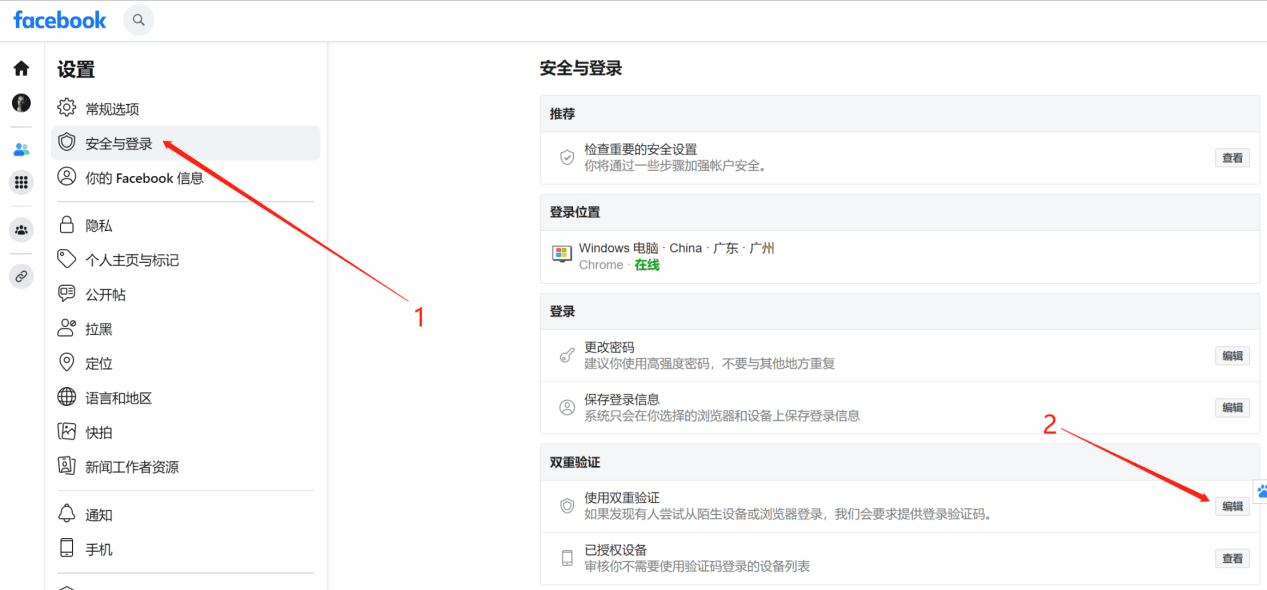The image size is (1267, 590).
Task: Open the grid menu icon in sidebar
Action: (21, 183)
